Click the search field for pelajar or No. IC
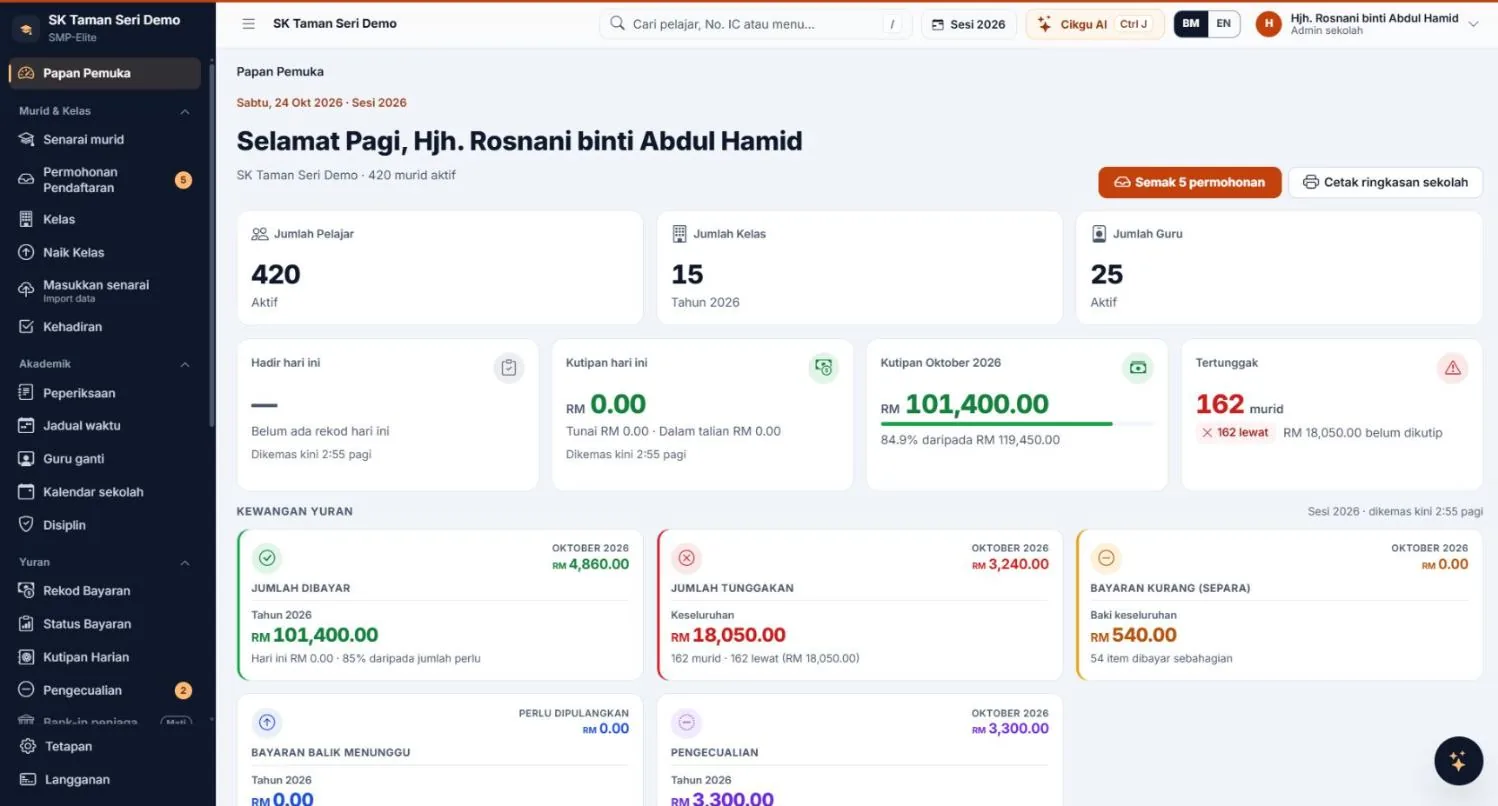The width and height of the screenshot is (1498, 806). point(755,24)
